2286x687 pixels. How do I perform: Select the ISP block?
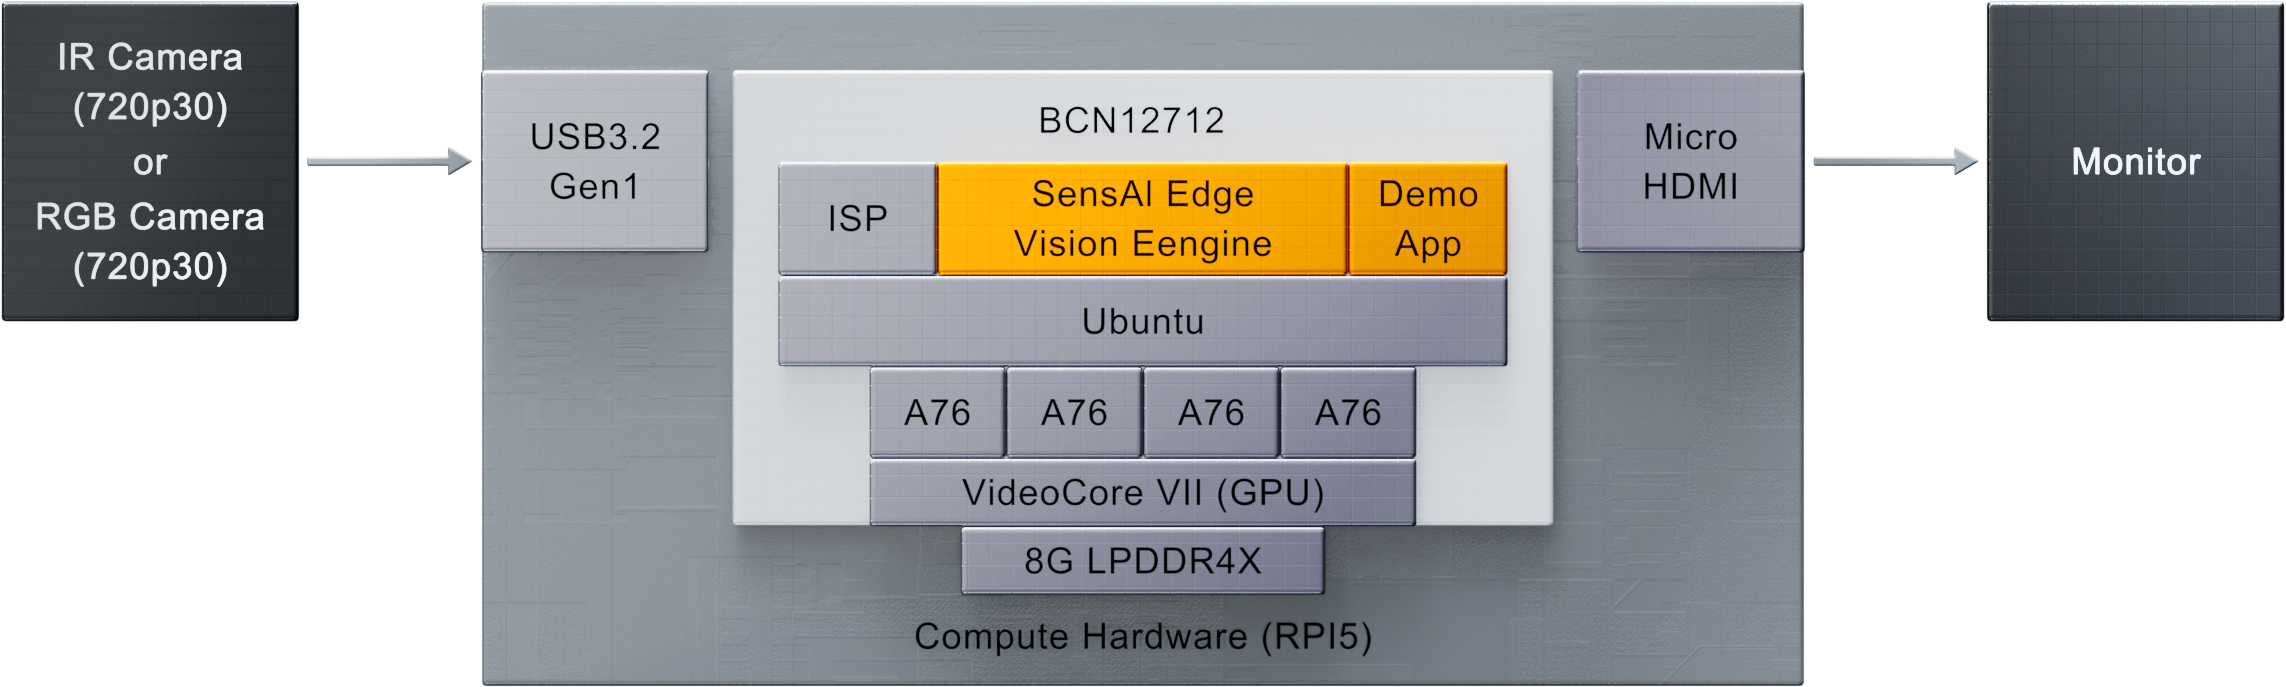point(857,219)
